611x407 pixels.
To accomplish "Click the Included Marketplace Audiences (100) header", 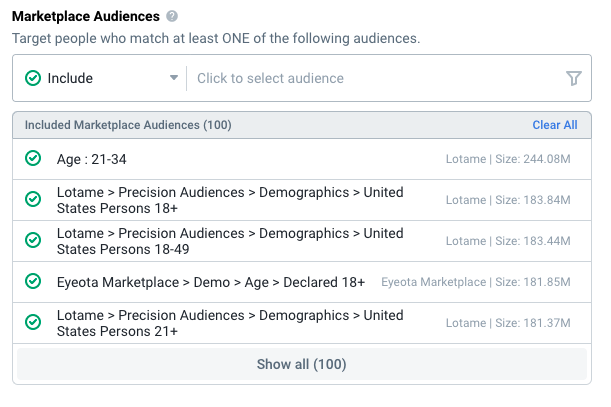I will pos(128,125).
